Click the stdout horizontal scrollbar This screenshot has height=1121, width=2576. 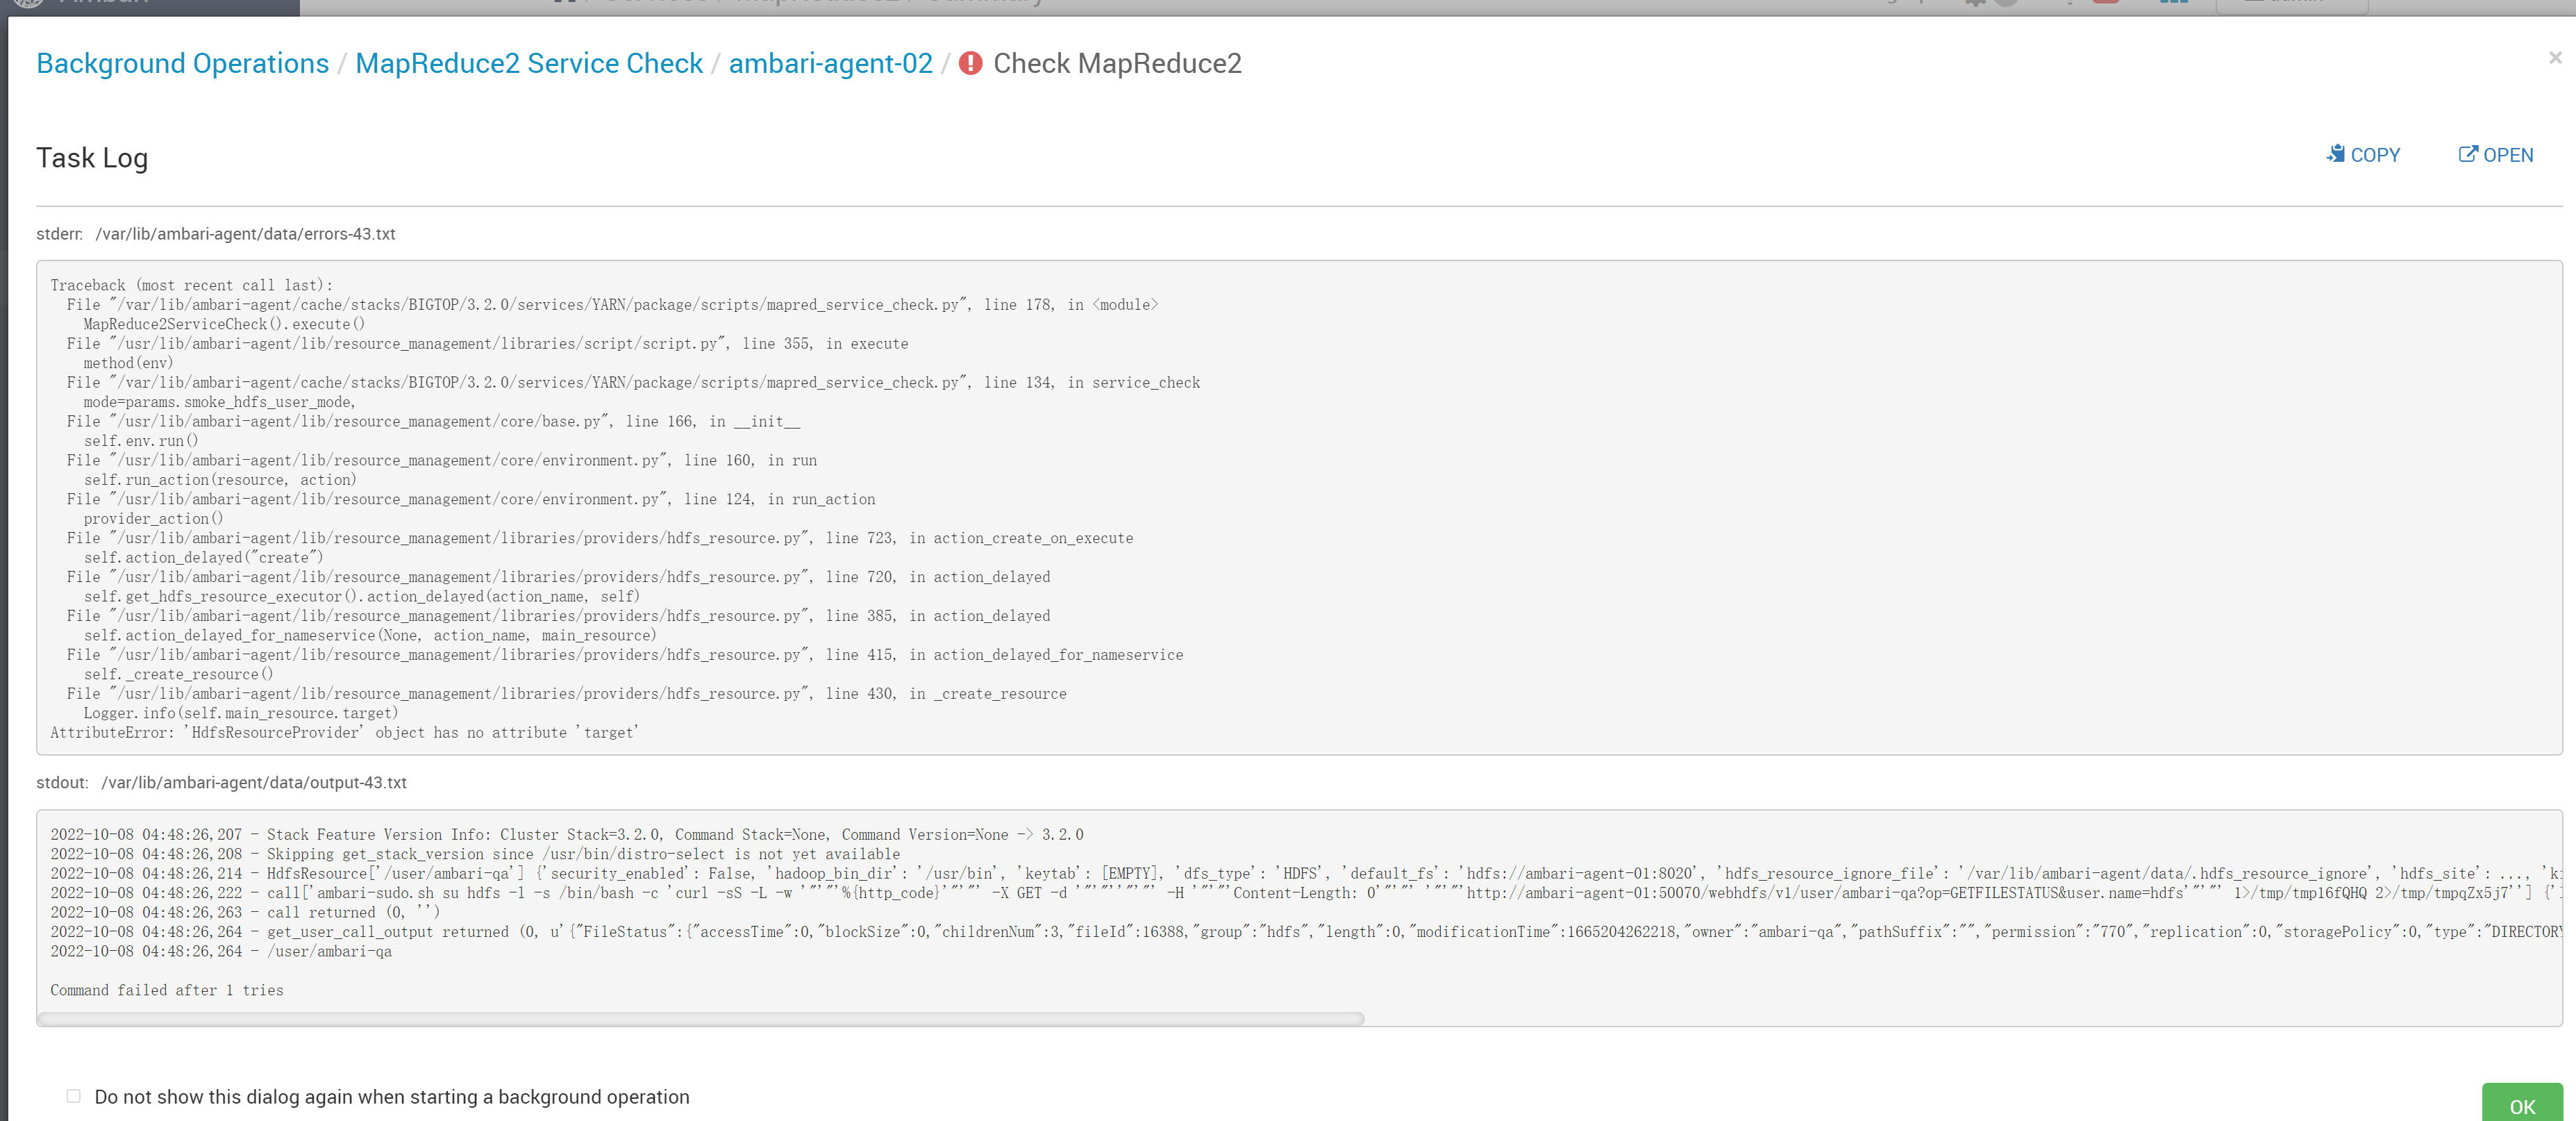[x=700, y=1018]
